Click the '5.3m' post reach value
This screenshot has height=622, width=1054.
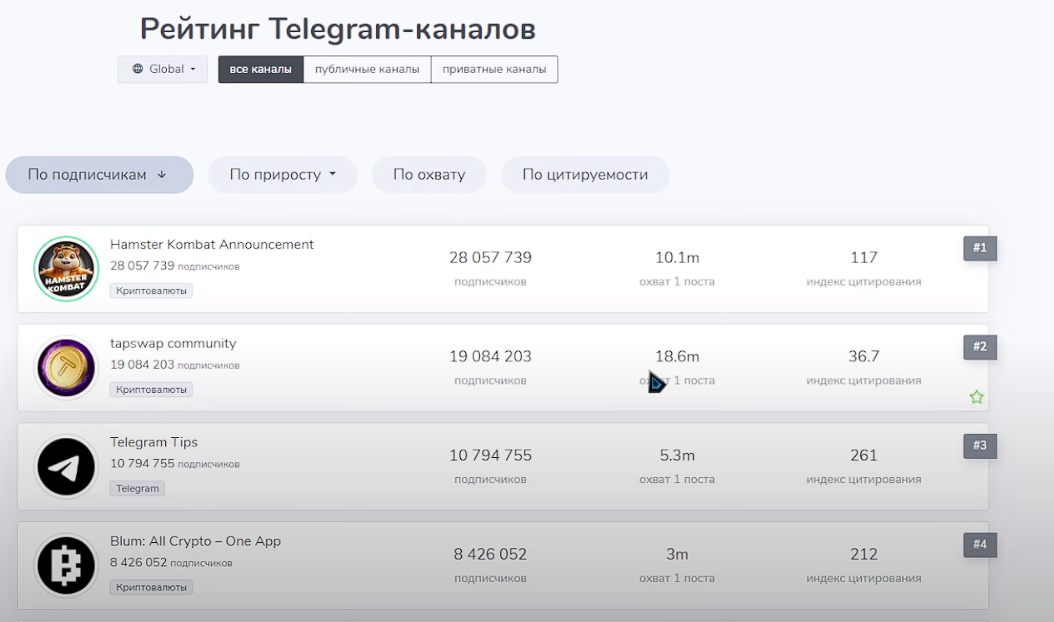click(x=677, y=455)
